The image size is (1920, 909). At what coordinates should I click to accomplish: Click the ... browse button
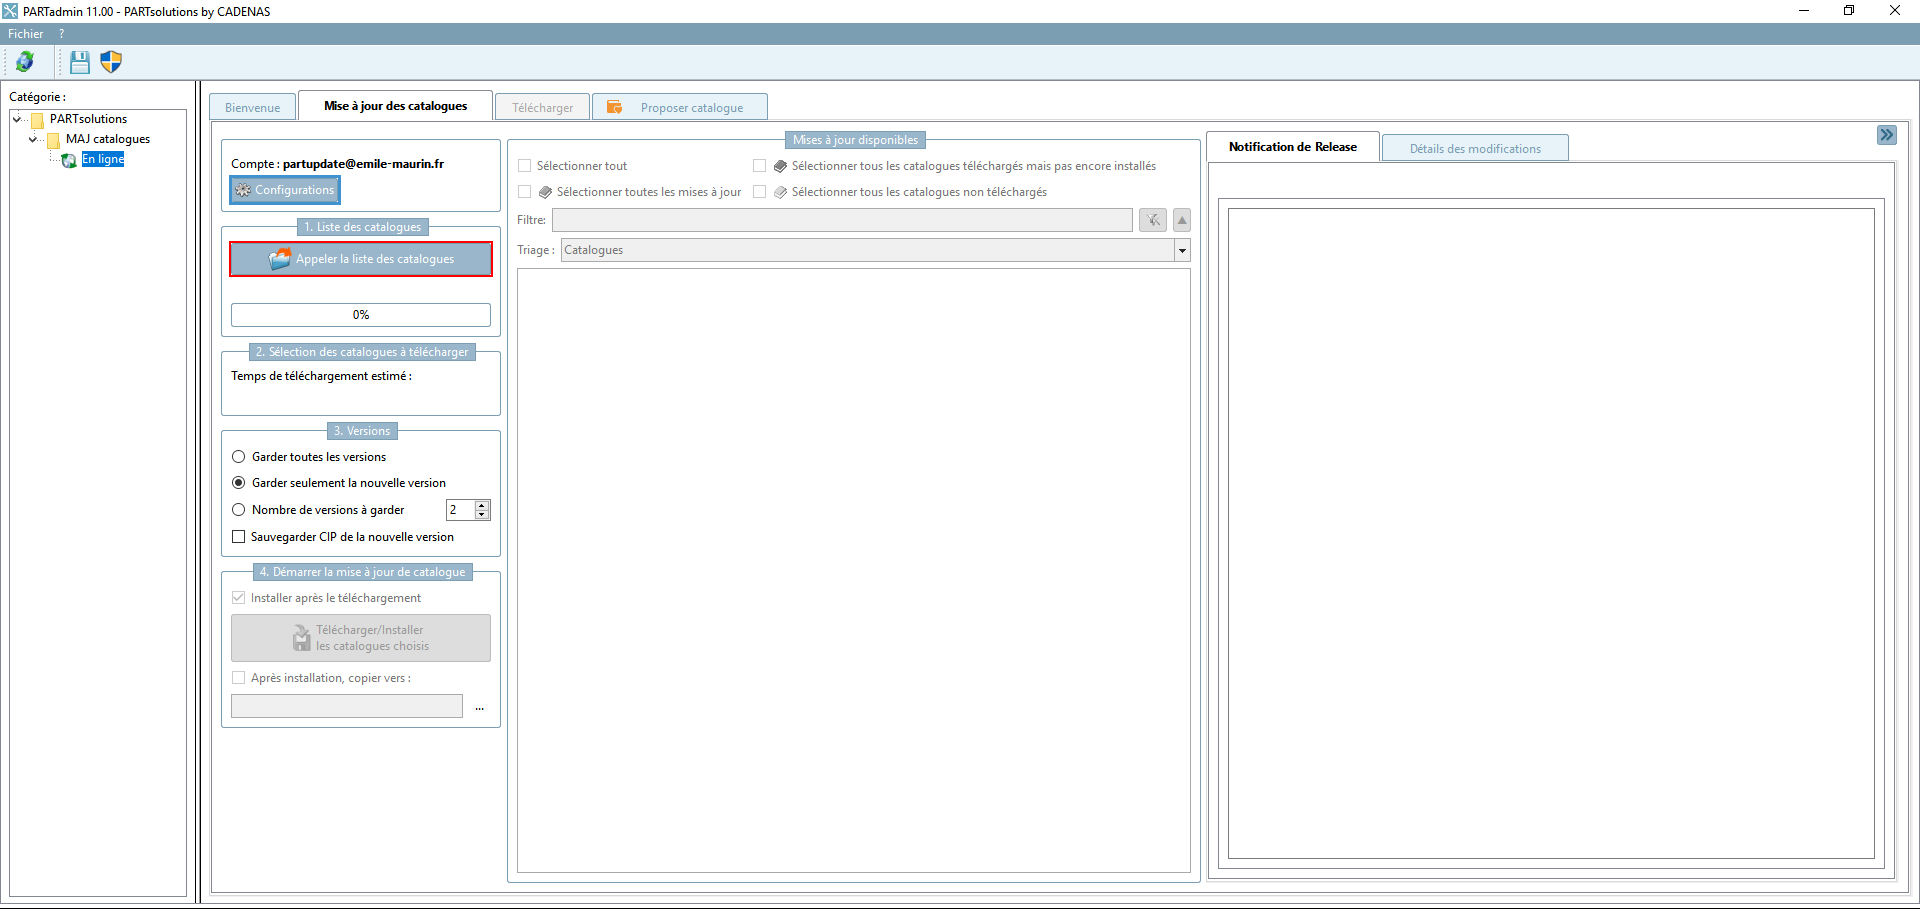(480, 707)
